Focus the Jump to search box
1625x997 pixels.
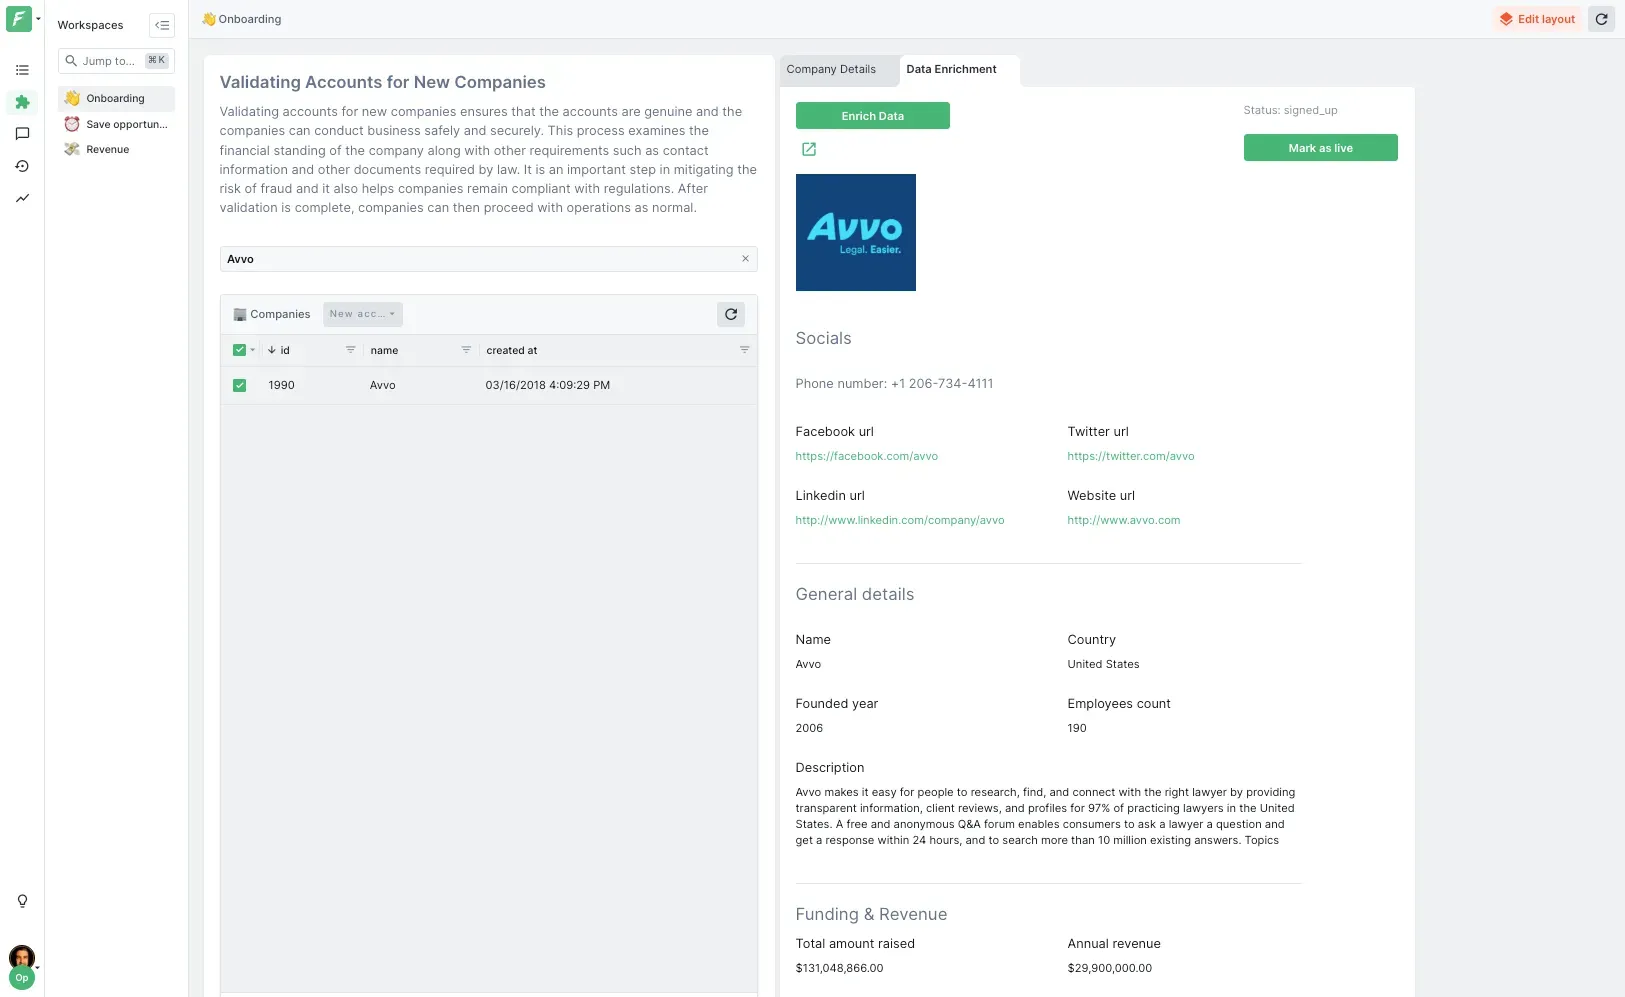point(116,61)
